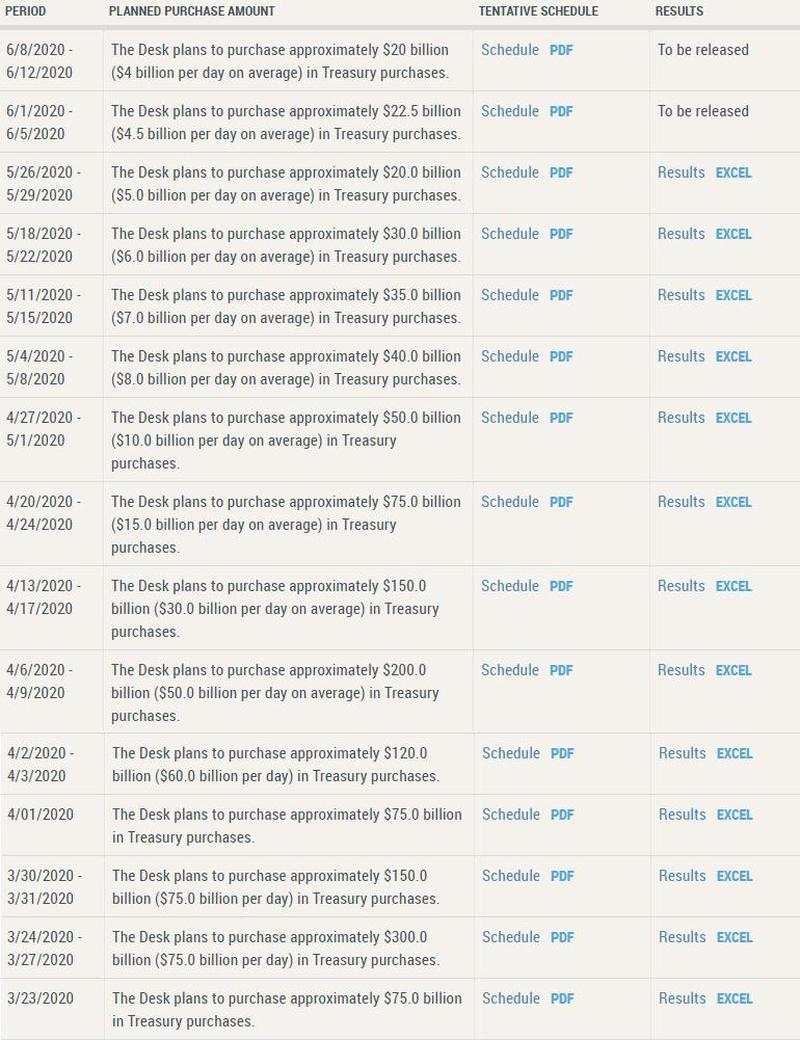Open Results for 3/30/2020 - 3/31/2020 period
This screenshot has height=1040, width=800.
(682, 876)
